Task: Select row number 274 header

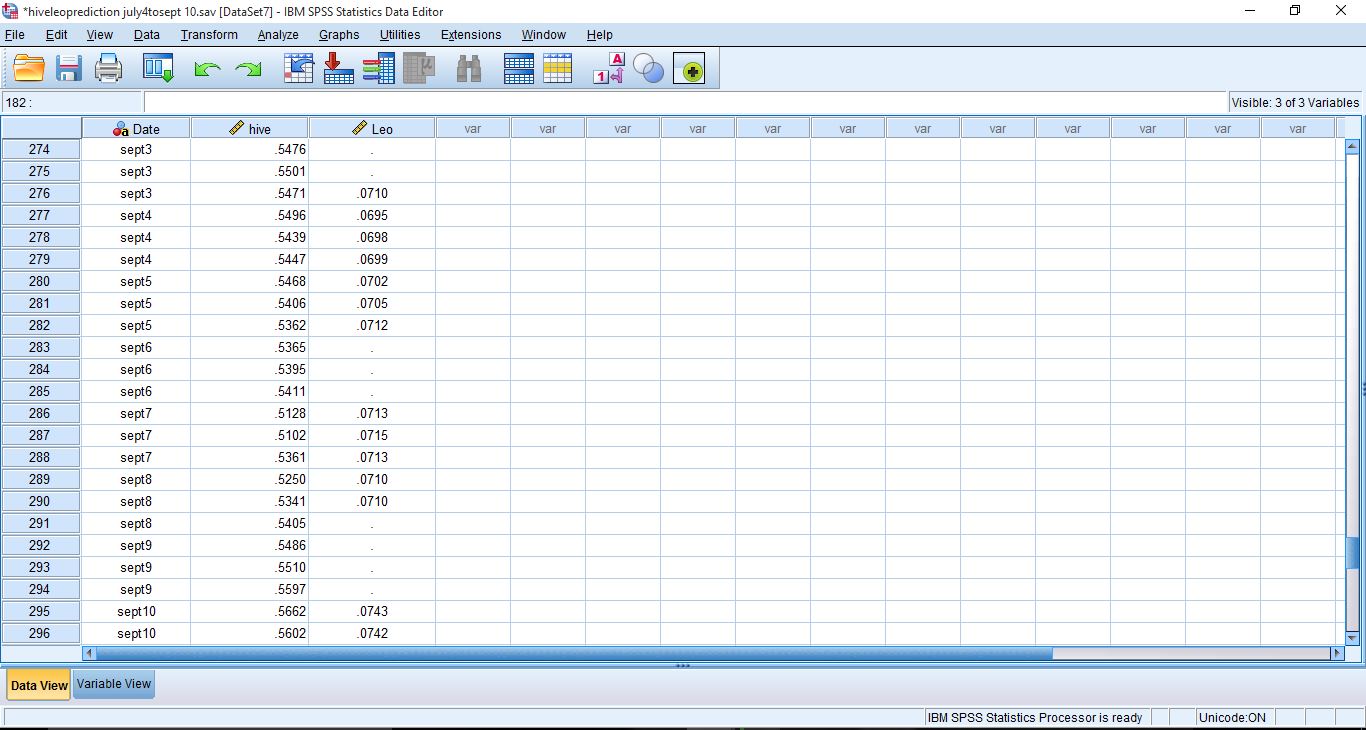Action: point(41,149)
